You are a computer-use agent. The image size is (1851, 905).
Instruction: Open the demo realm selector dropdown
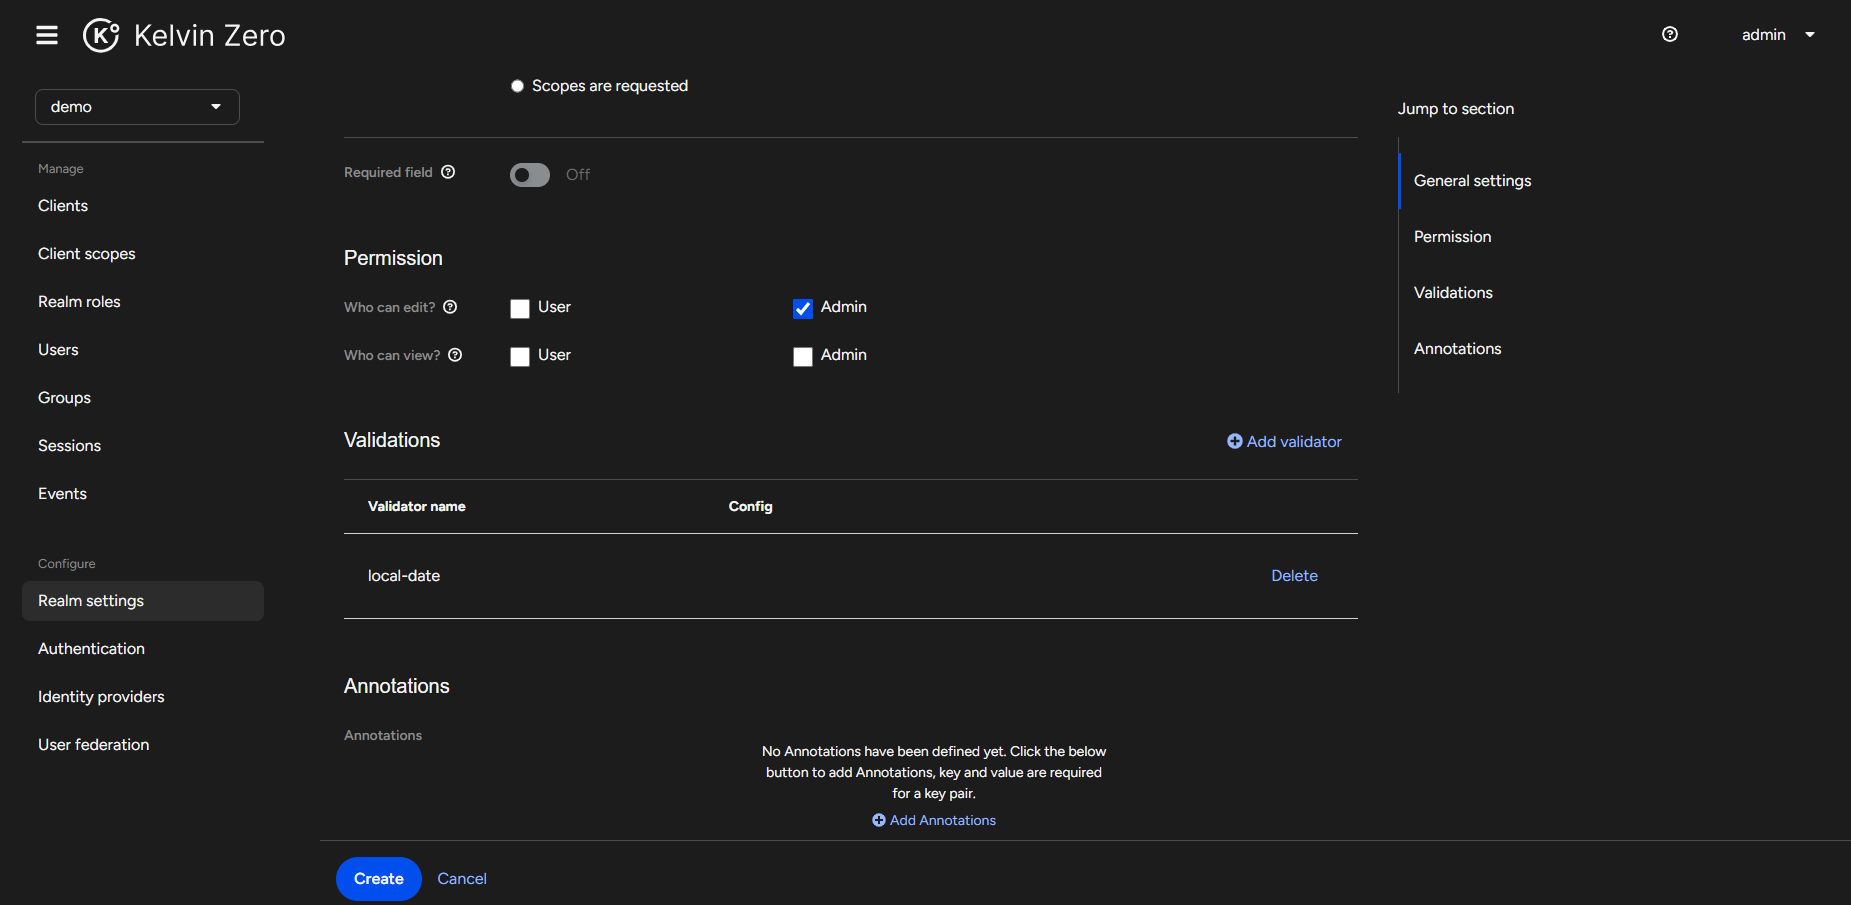coord(137,106)
